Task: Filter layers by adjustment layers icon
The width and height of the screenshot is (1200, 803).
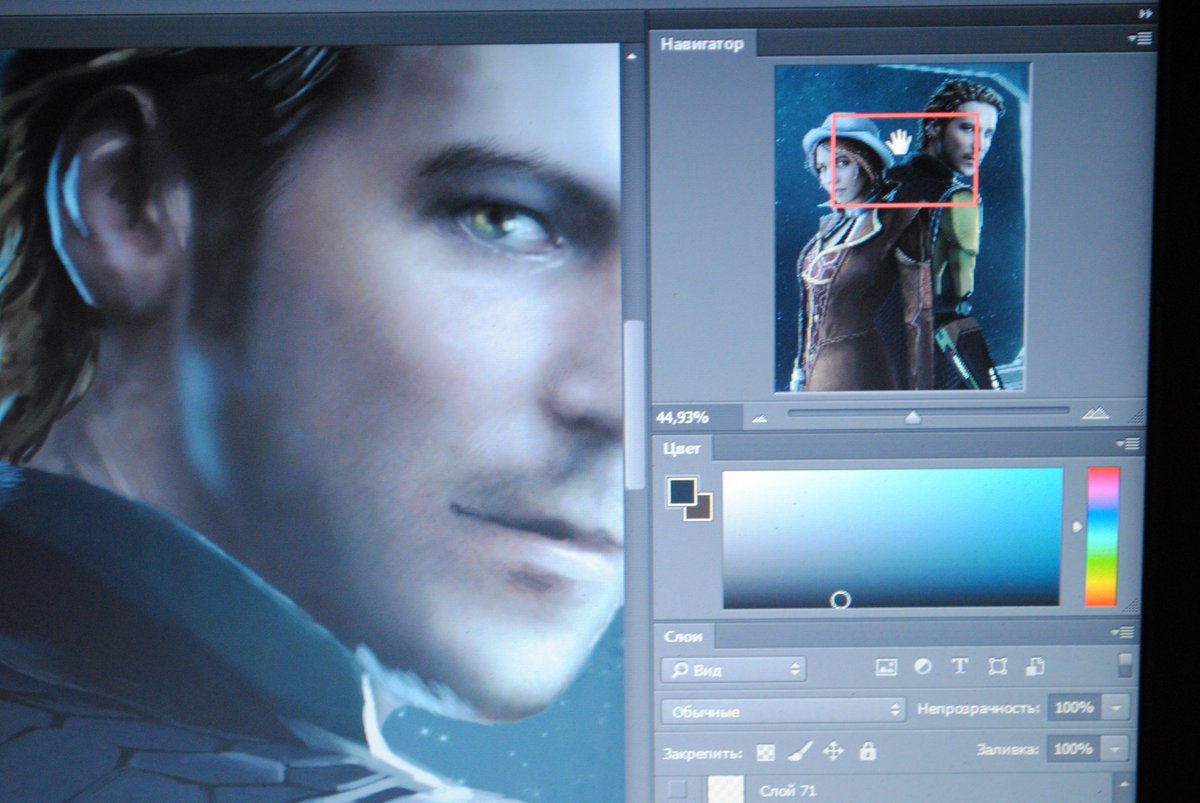Action: click(x=923, y=666)
